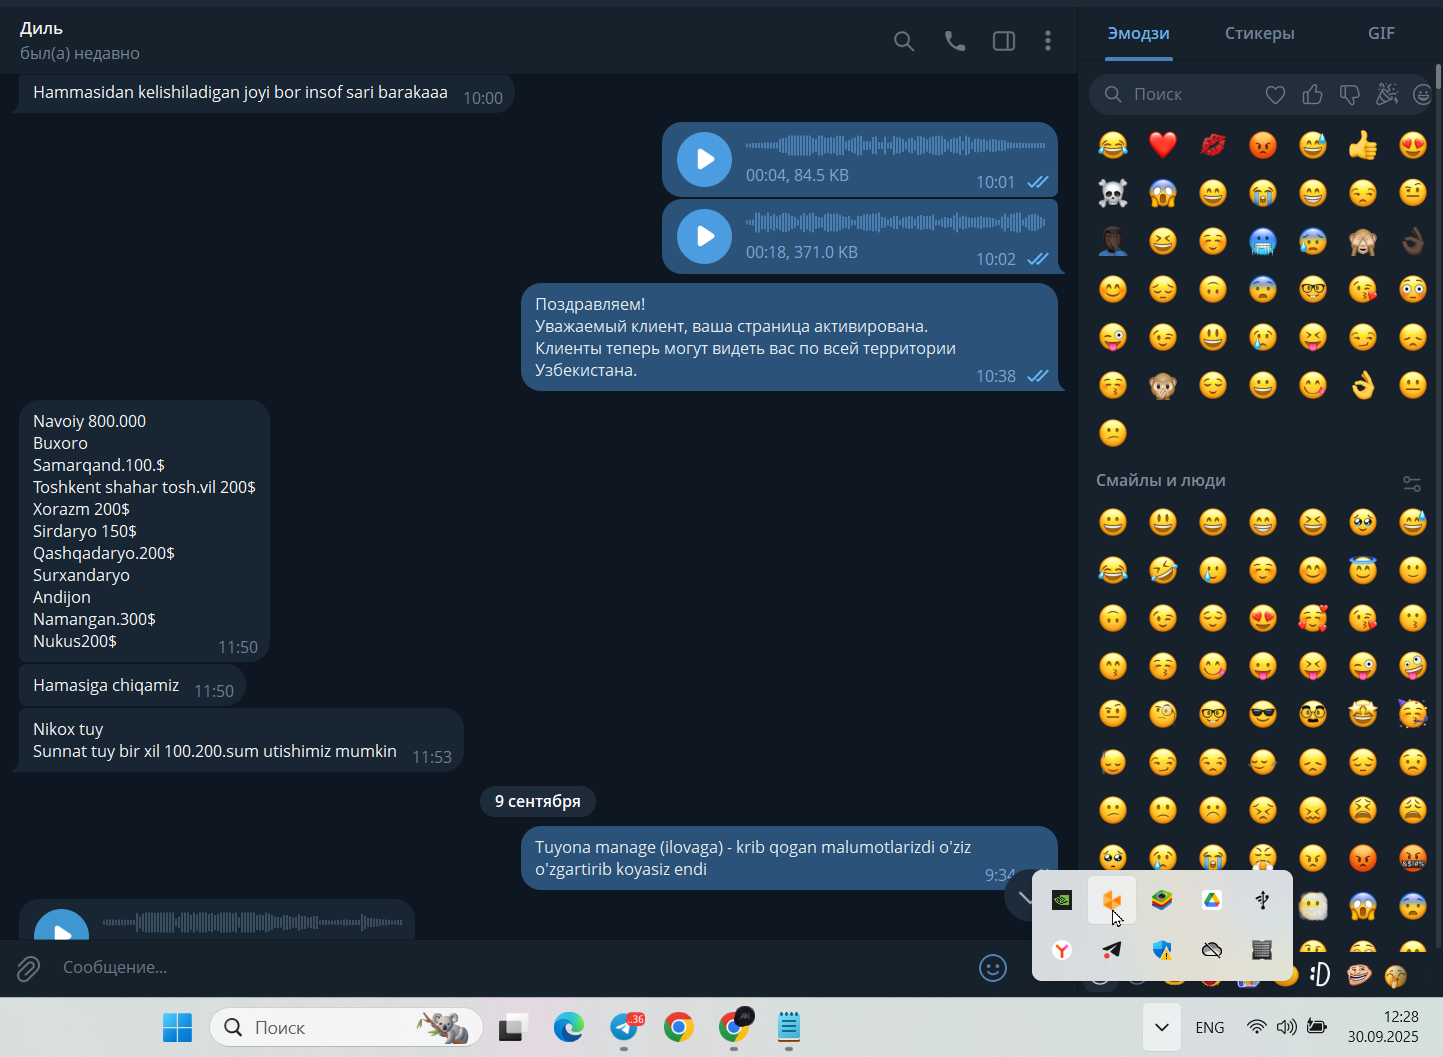Click the '9 сентября' date badge
The height and width of the screenshot is (1057, 1443).
[x=538, y=802]
